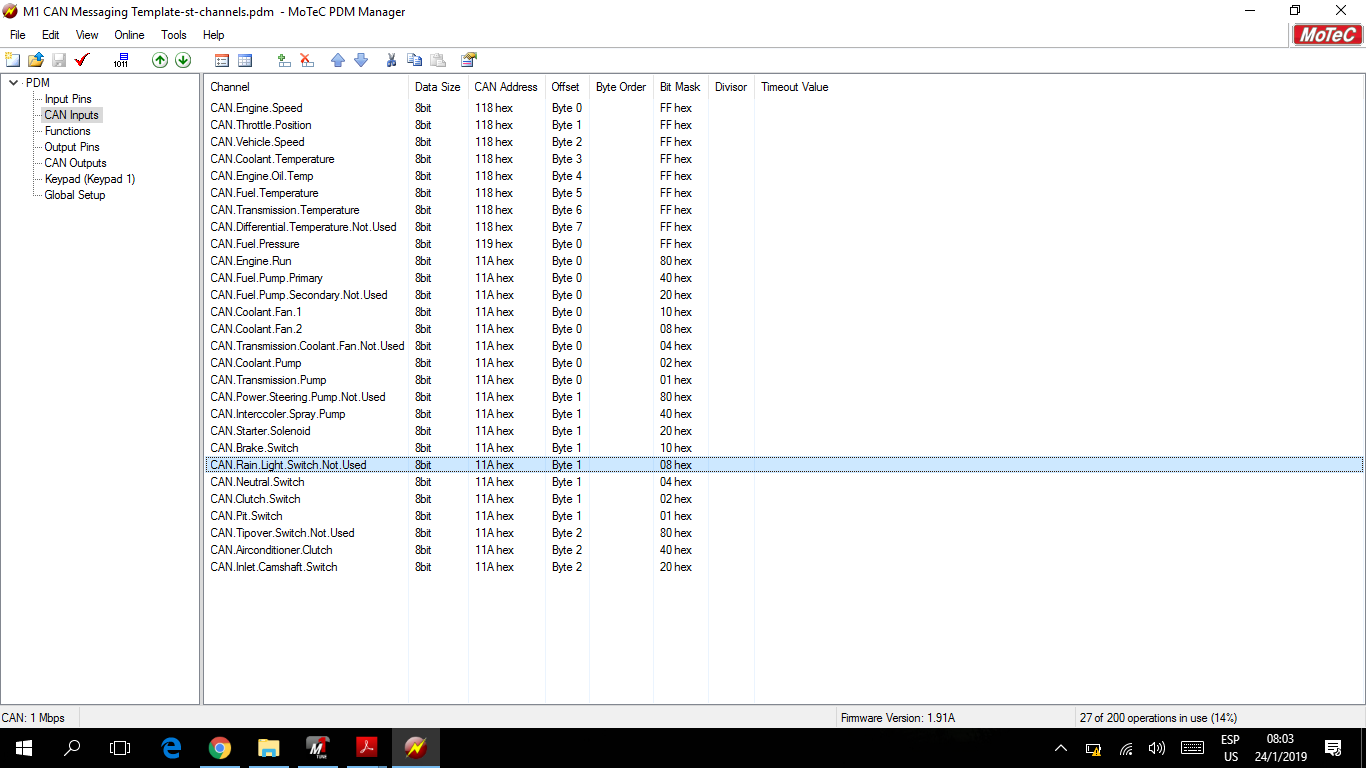Click the greyed Save disk icon
1366x768 pixels.
point(59,60)
